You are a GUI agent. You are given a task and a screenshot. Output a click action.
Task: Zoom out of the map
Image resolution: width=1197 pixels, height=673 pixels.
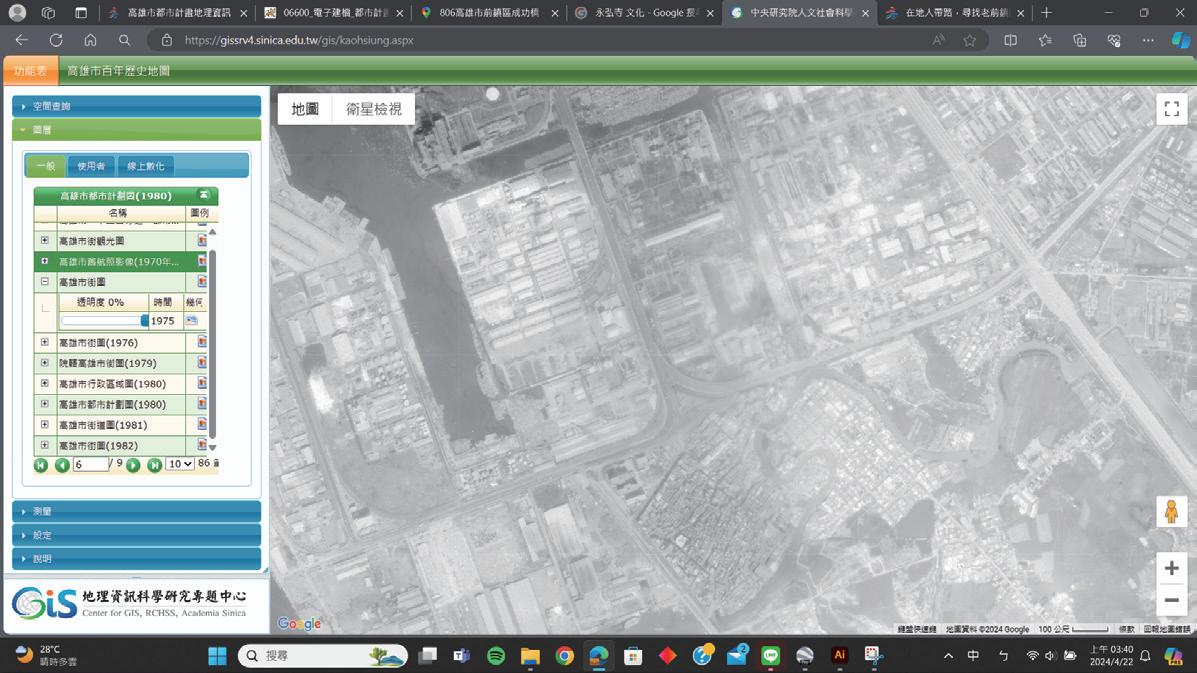pyautogui.click(x=1171, y=600)
